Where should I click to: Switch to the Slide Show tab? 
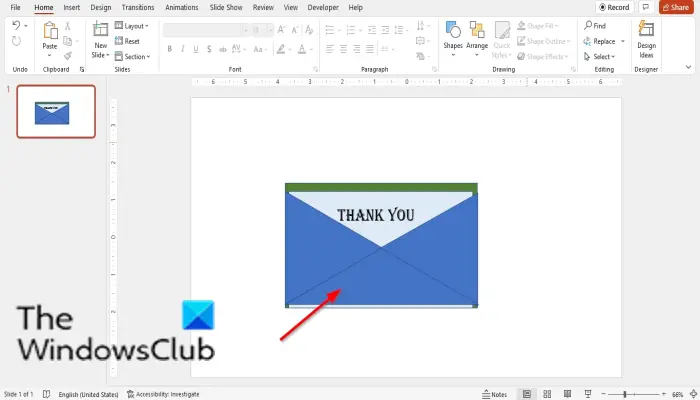click(x=226, y=7)
